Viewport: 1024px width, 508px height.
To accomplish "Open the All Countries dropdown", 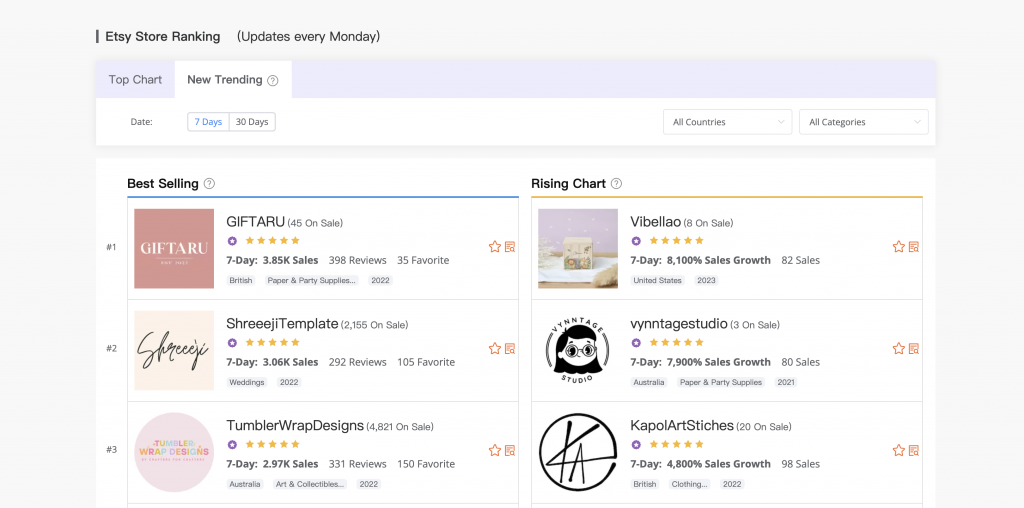I will 727,122.
